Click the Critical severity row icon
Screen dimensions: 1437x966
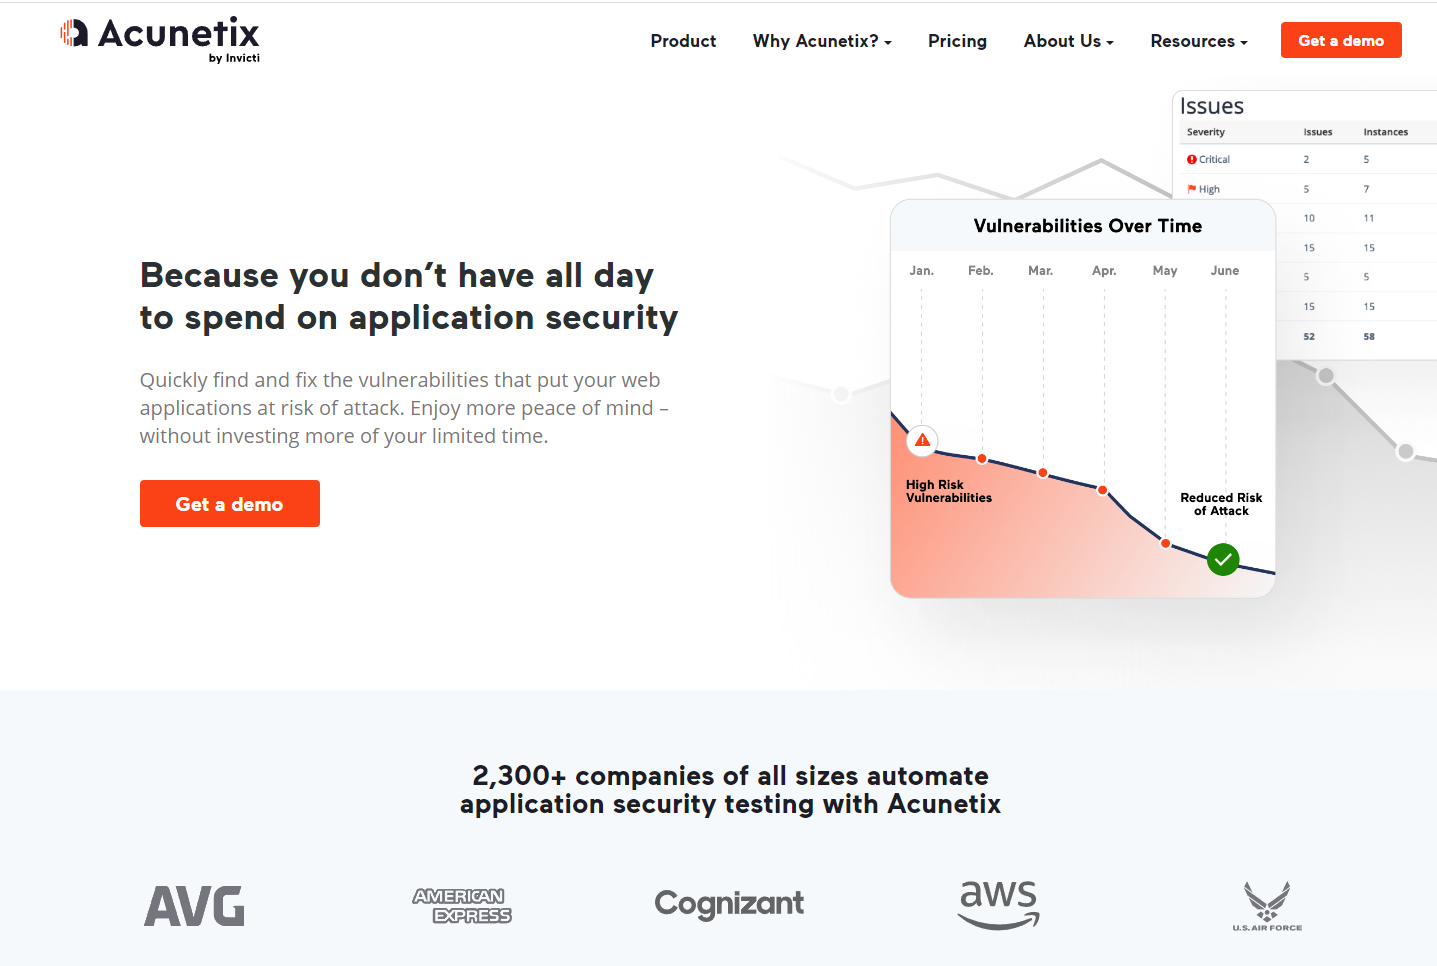(x=1192, y=159)
